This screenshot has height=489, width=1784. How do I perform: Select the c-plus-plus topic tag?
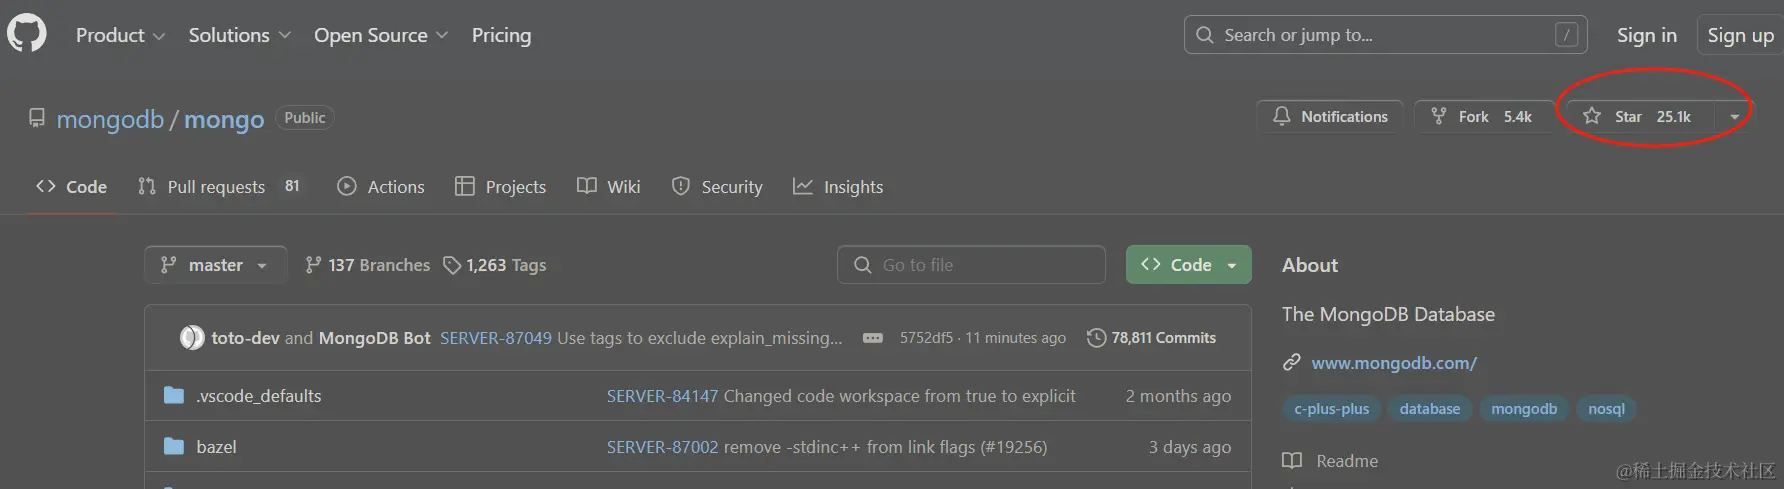pos(1331,409)
